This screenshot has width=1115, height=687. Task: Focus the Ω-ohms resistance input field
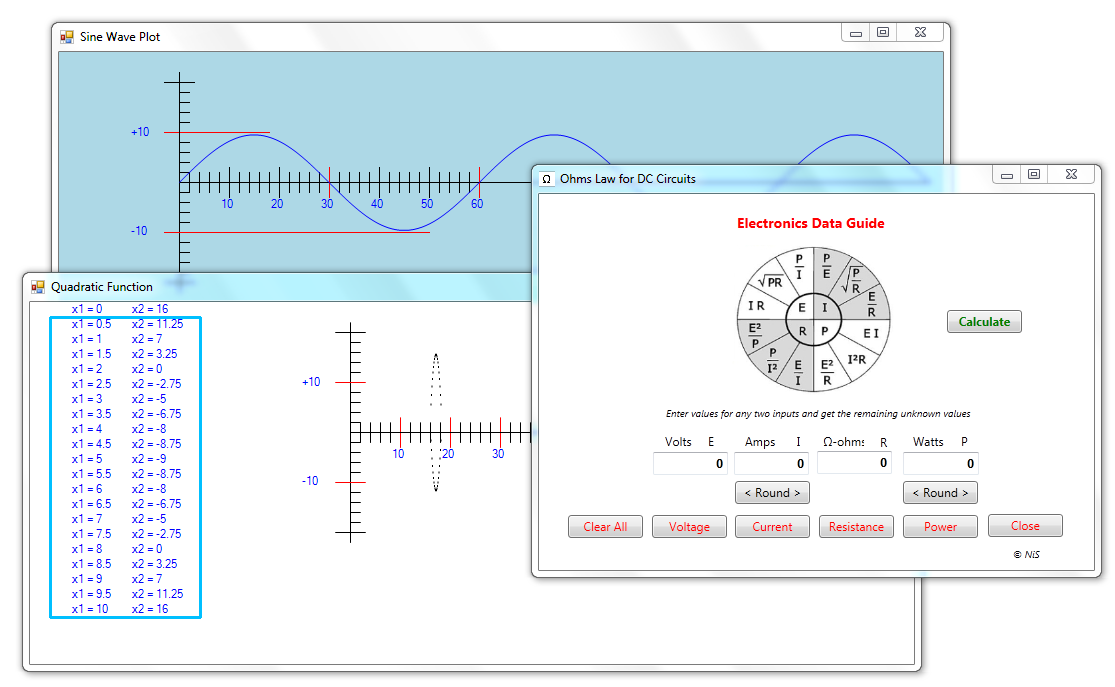(x=854, y=463)
